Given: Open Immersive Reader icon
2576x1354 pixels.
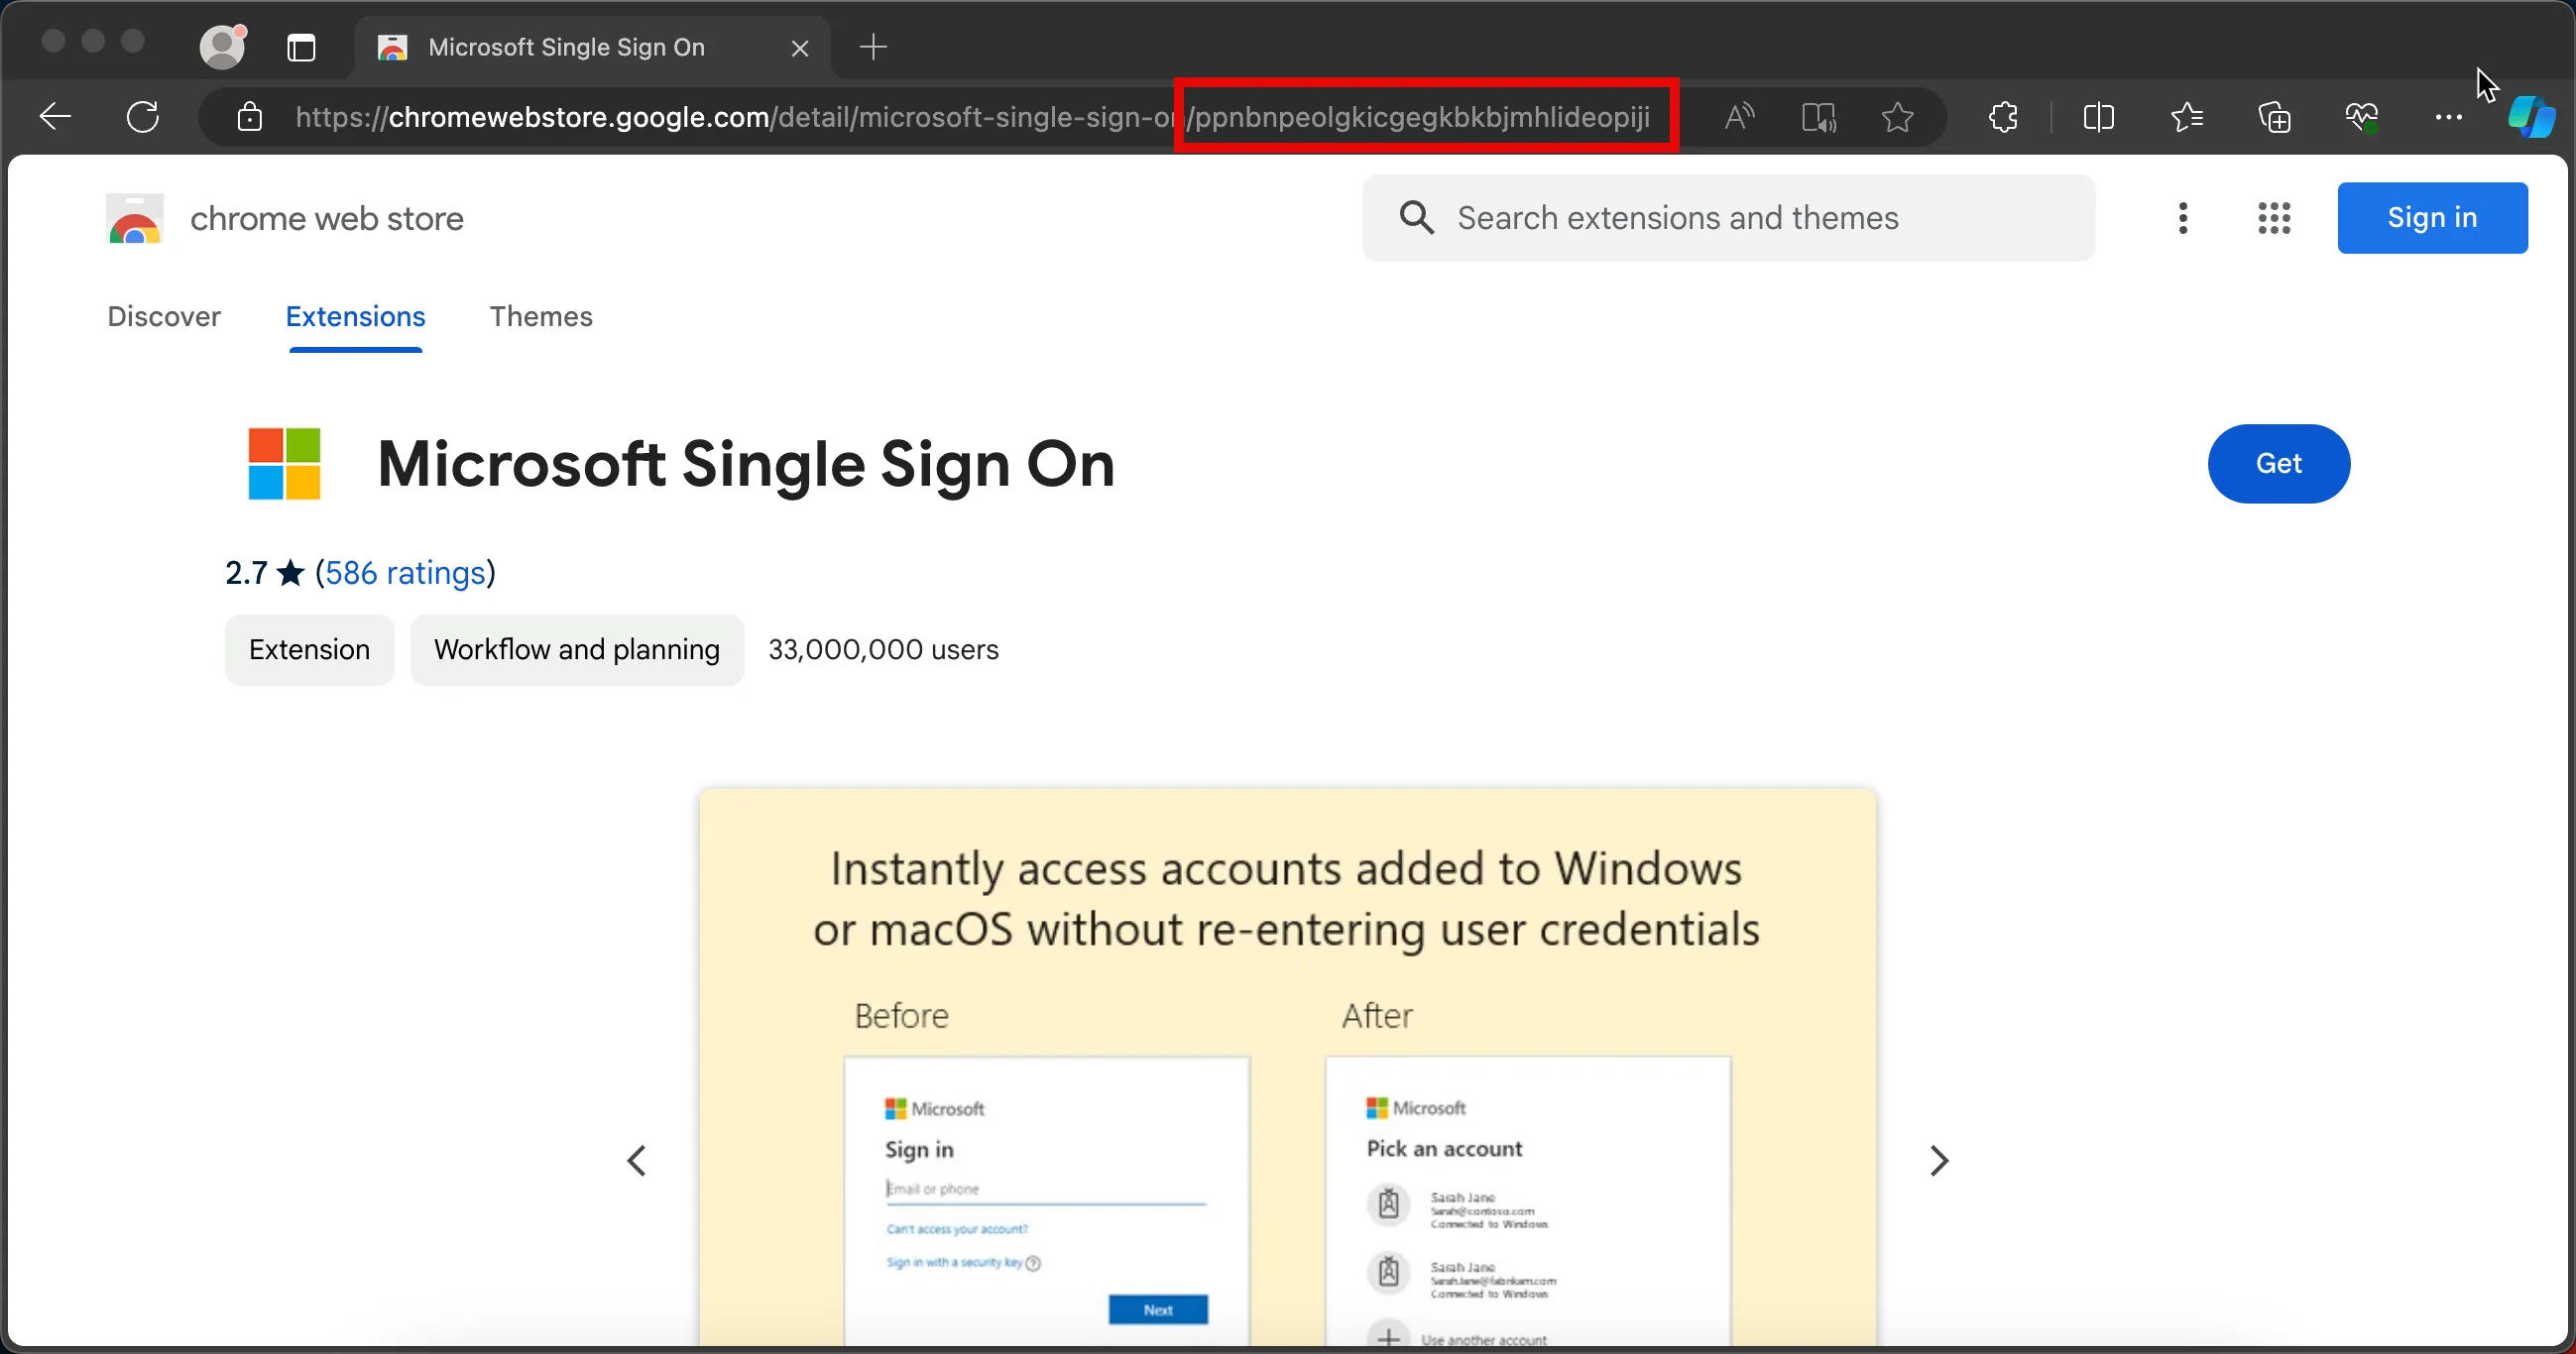Looking at the screenshot, I should (1819, 117).
